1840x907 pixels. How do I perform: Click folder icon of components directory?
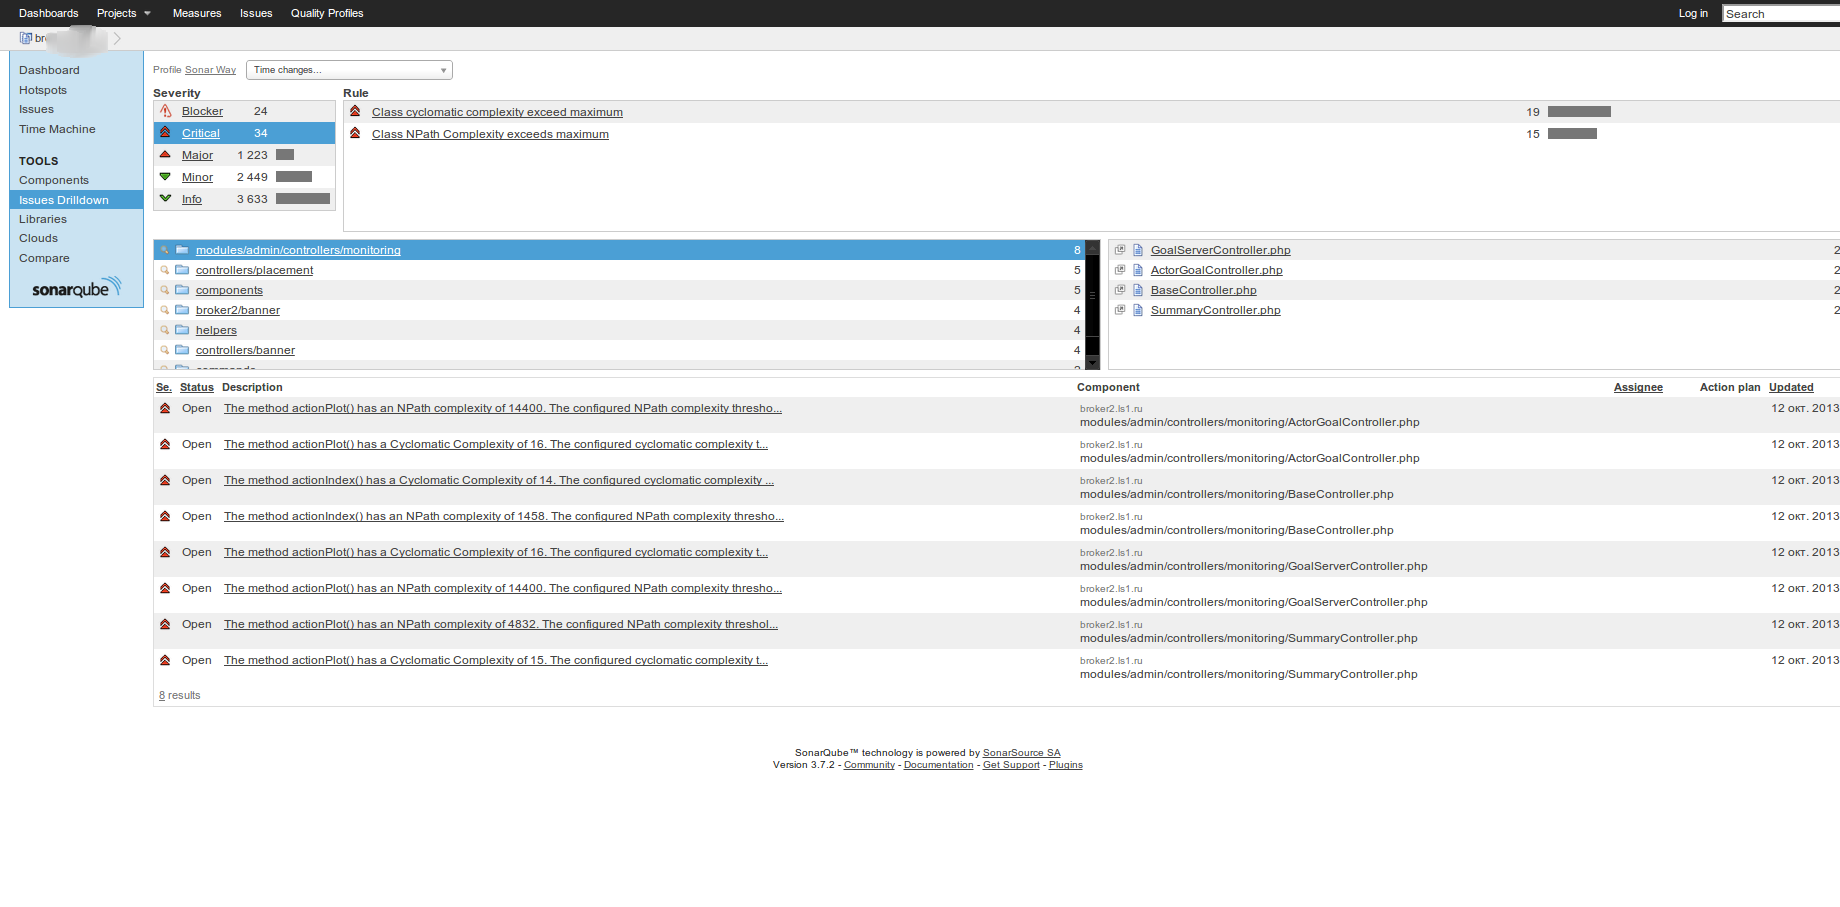(182, 290)
